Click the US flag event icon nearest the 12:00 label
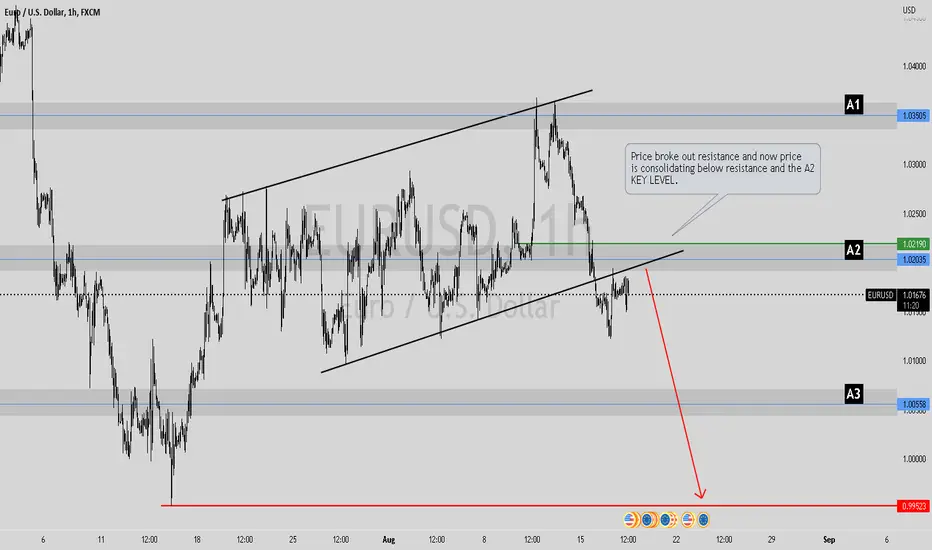This screenshot has height=550, width=932. coord(629,520)
